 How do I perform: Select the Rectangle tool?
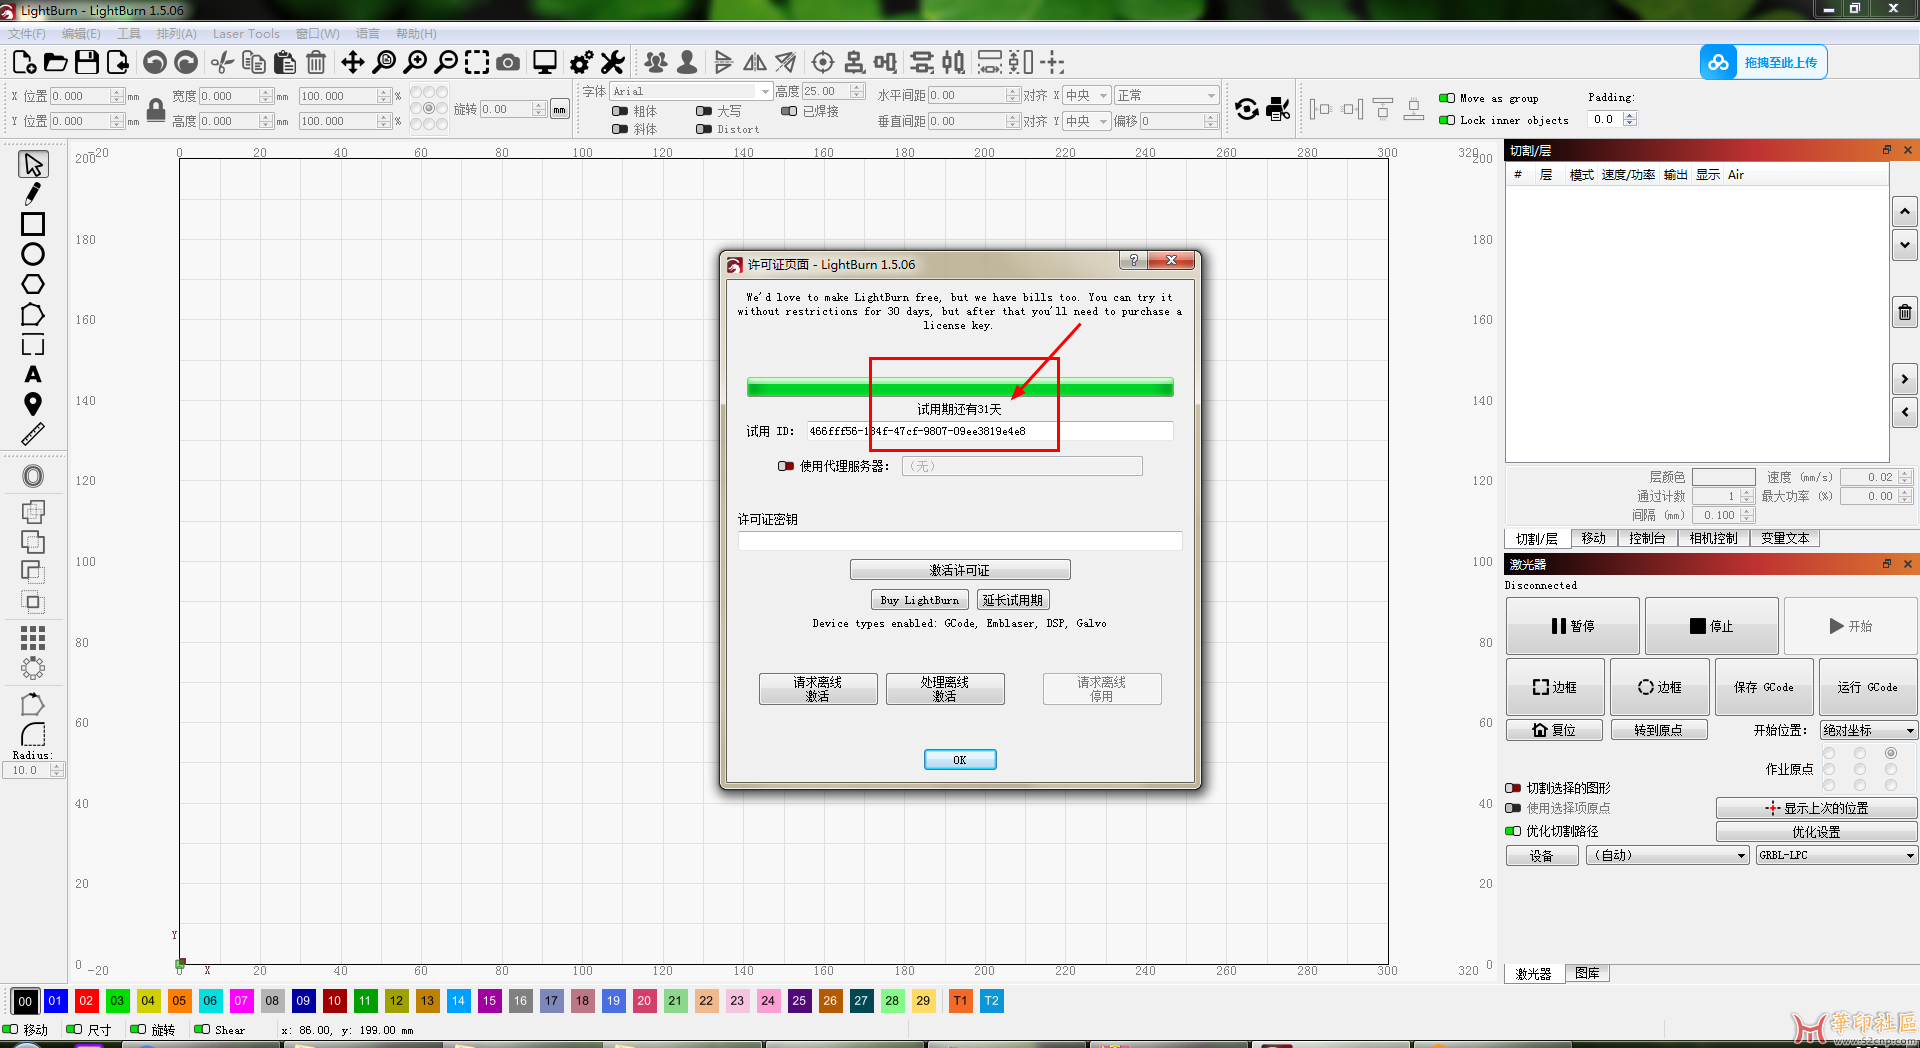pyautogui.click(x=33, y=224)
